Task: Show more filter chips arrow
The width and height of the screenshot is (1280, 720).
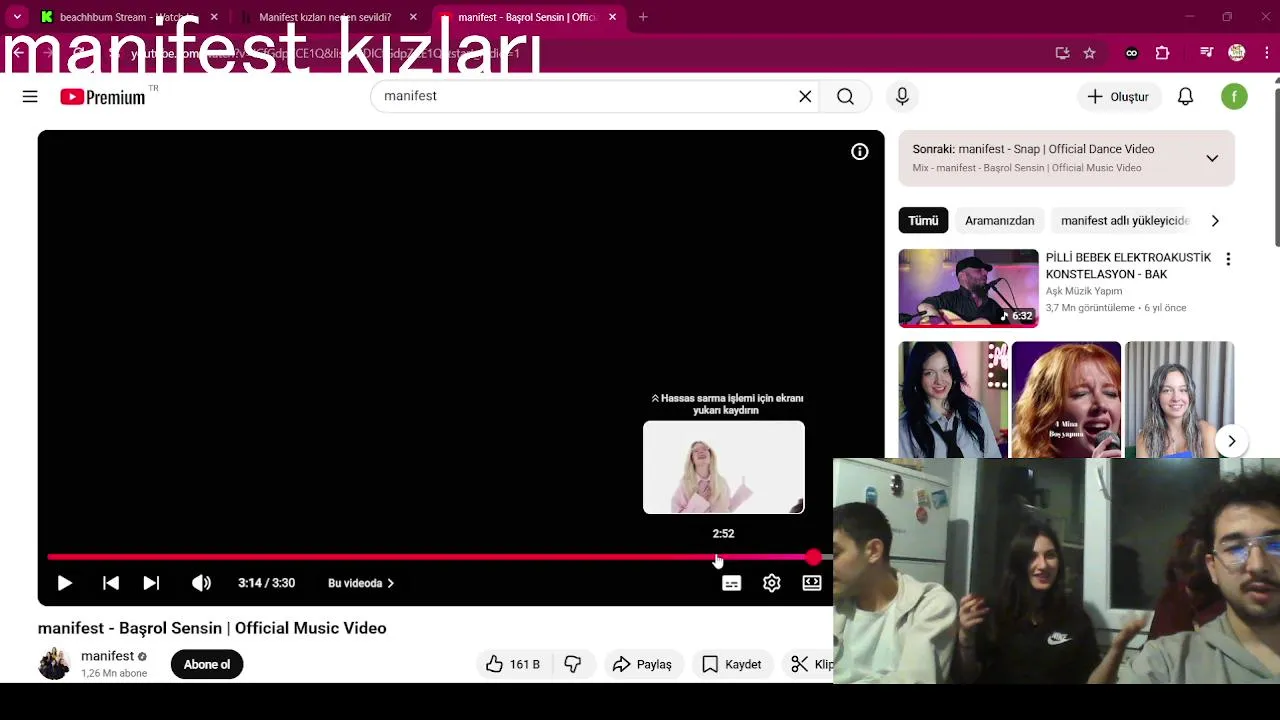Action: pos(1215,220)
